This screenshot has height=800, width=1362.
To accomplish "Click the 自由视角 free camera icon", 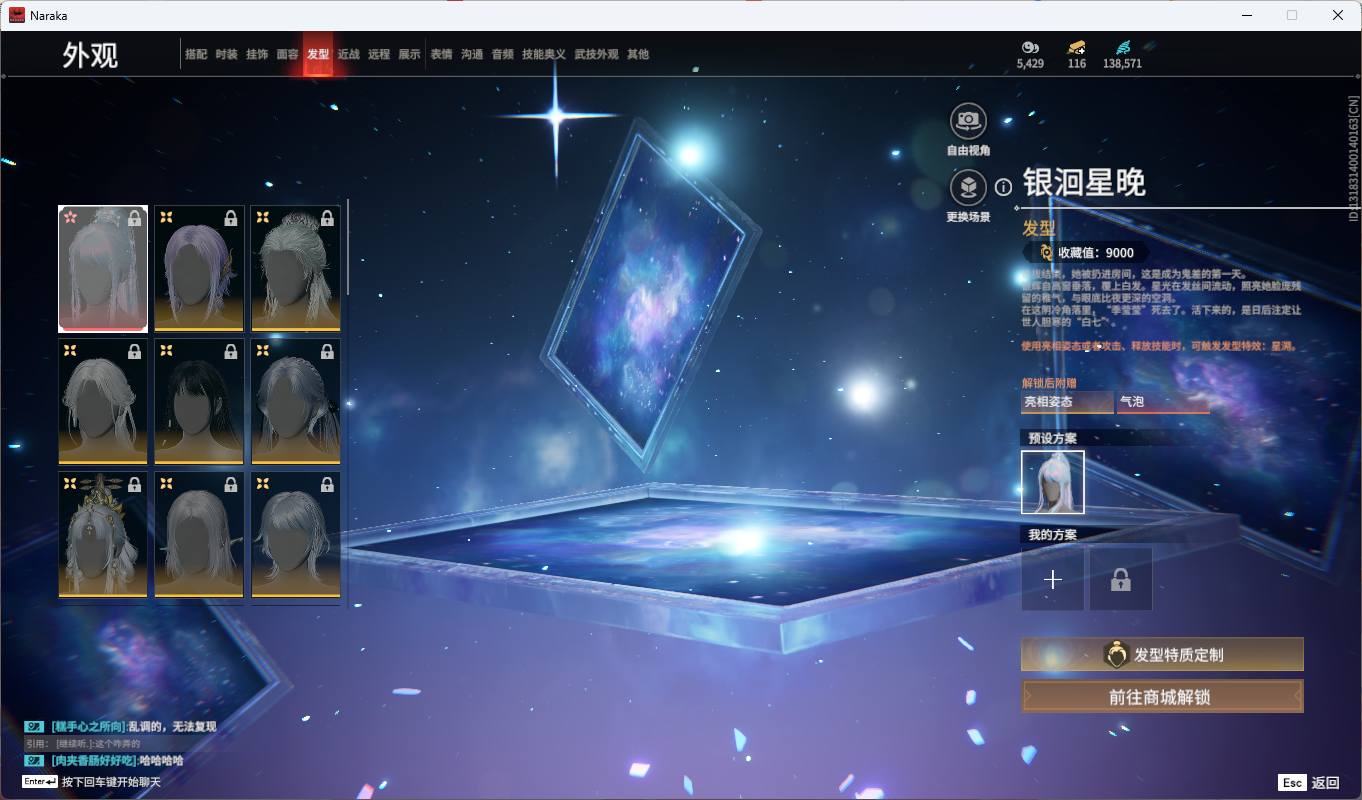I will pyautogui.click(x=967, y=121).
